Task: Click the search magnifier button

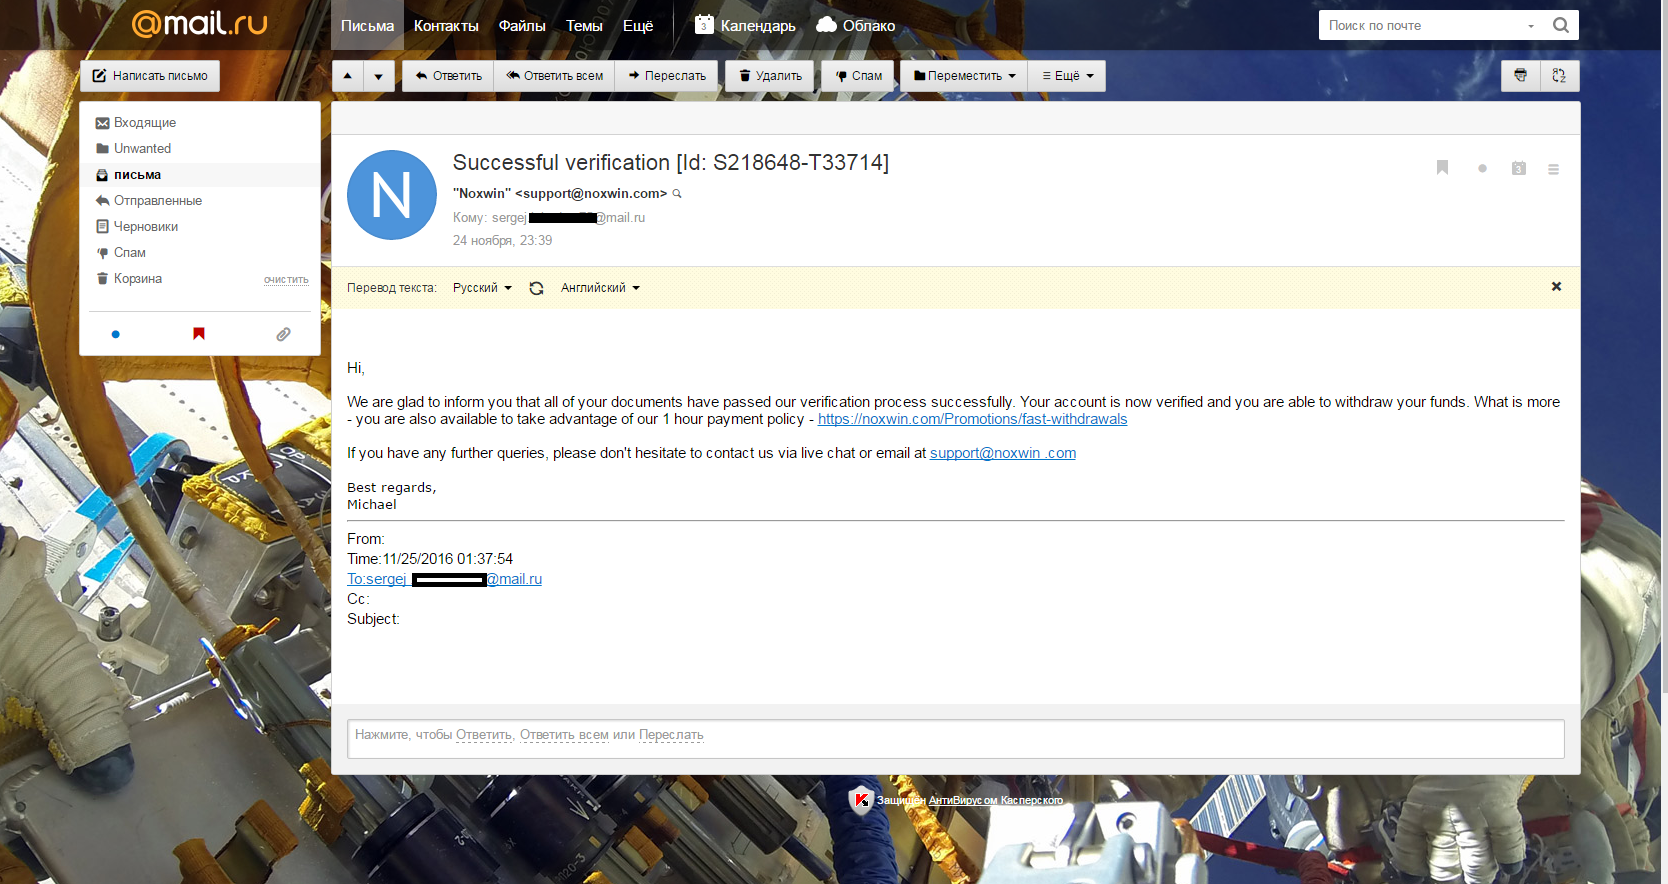Action: [1560, 25]
